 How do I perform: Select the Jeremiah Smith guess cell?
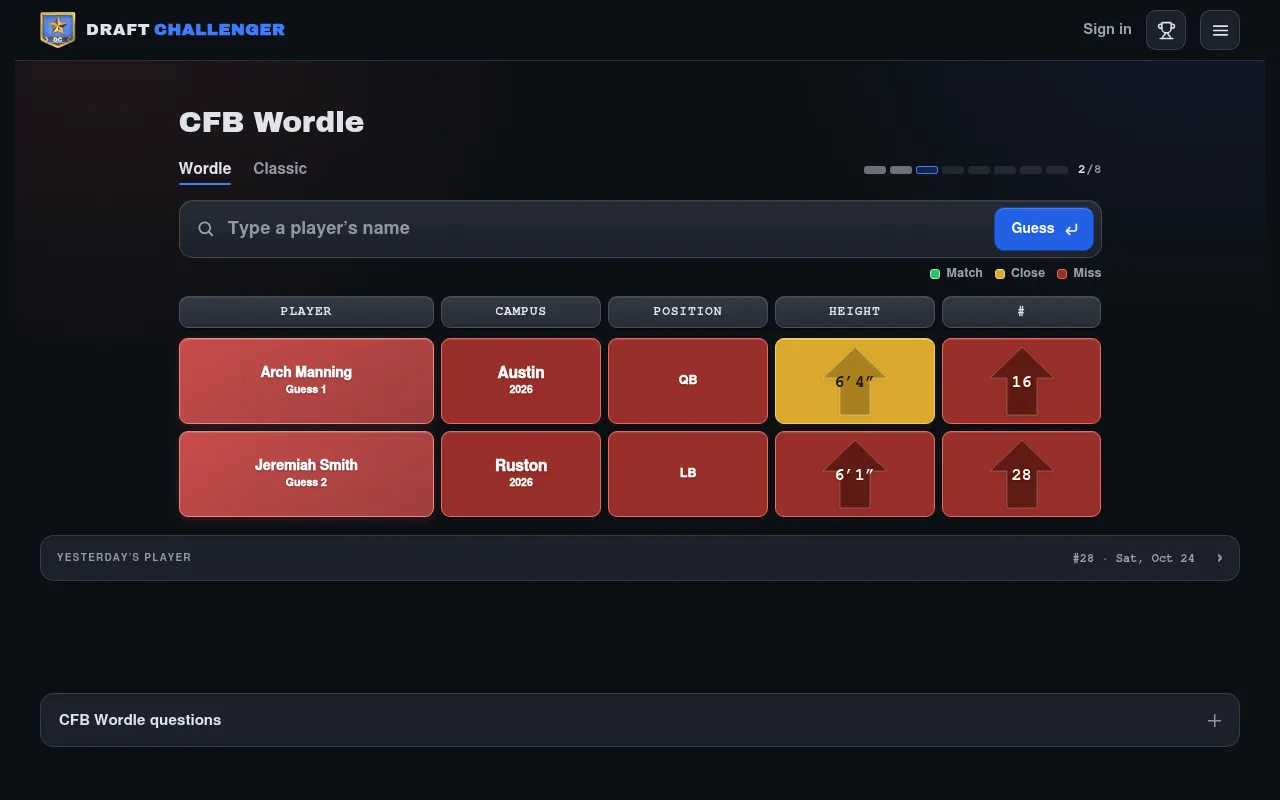pyautogui.click(x=306, y=474)
